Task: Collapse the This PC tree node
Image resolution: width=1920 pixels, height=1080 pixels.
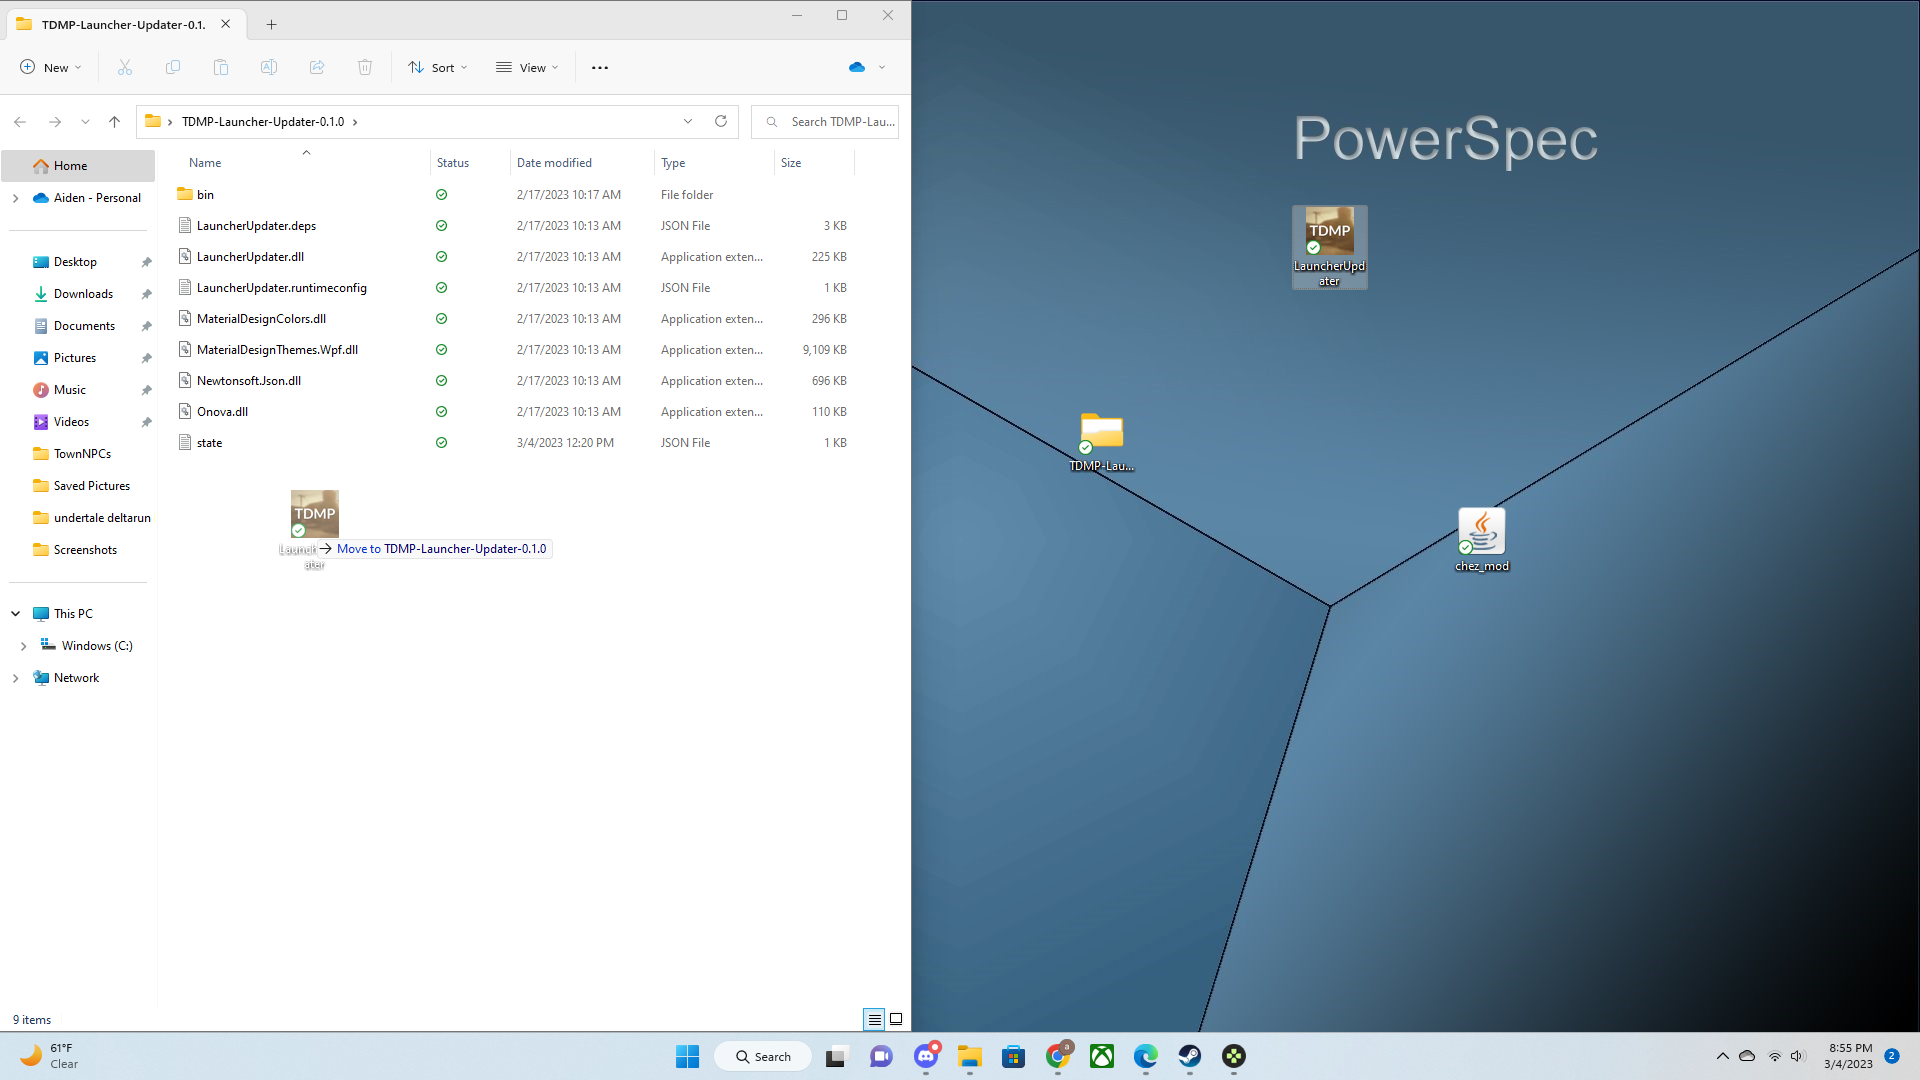Action: tap(16, 613)
